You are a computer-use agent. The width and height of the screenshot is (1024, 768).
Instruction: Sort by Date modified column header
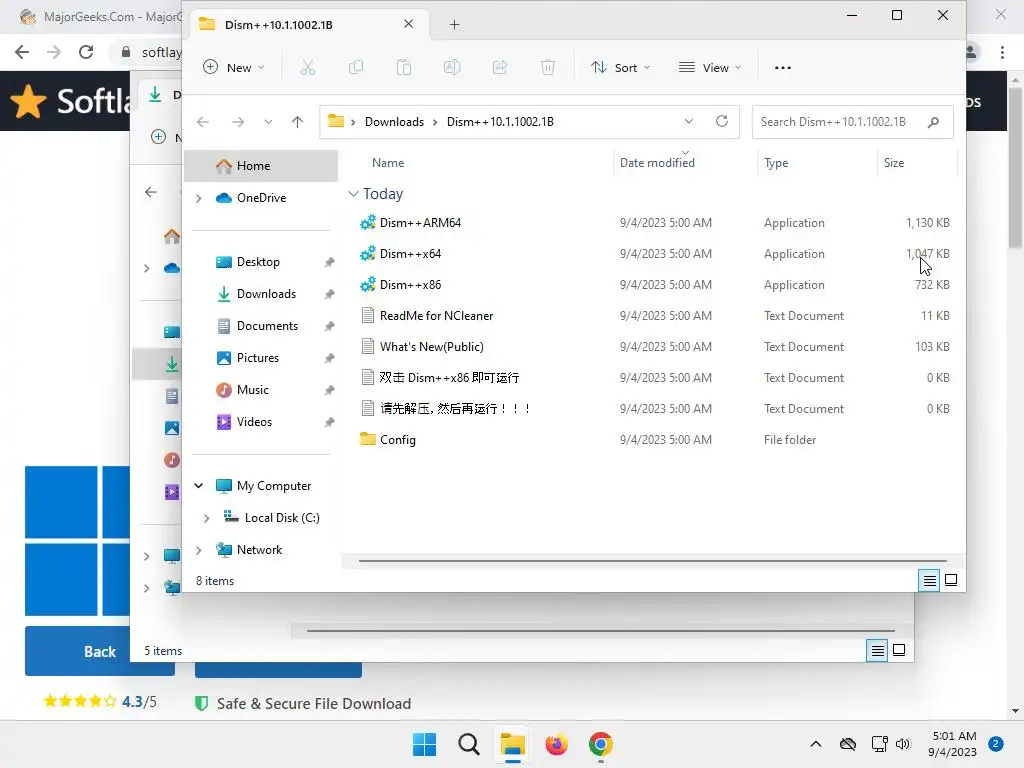click(657, 163)
